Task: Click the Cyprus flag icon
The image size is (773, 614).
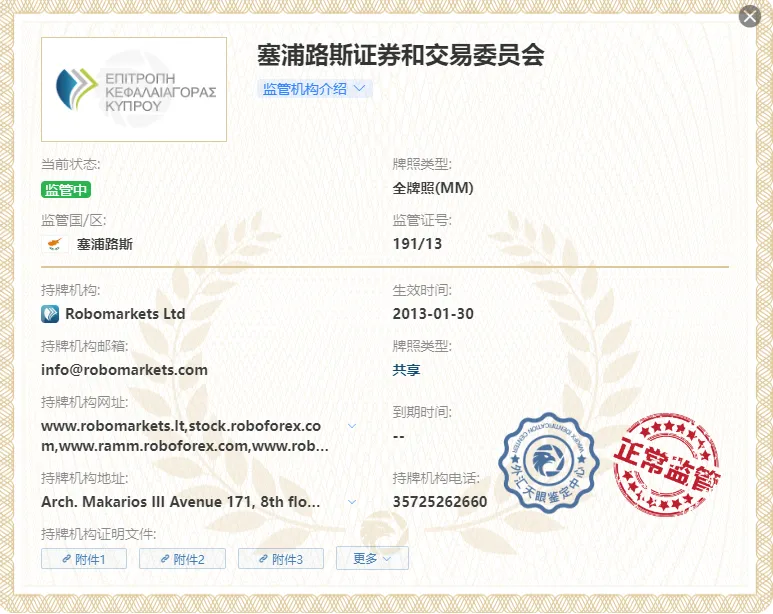Action: coord(55,244)
